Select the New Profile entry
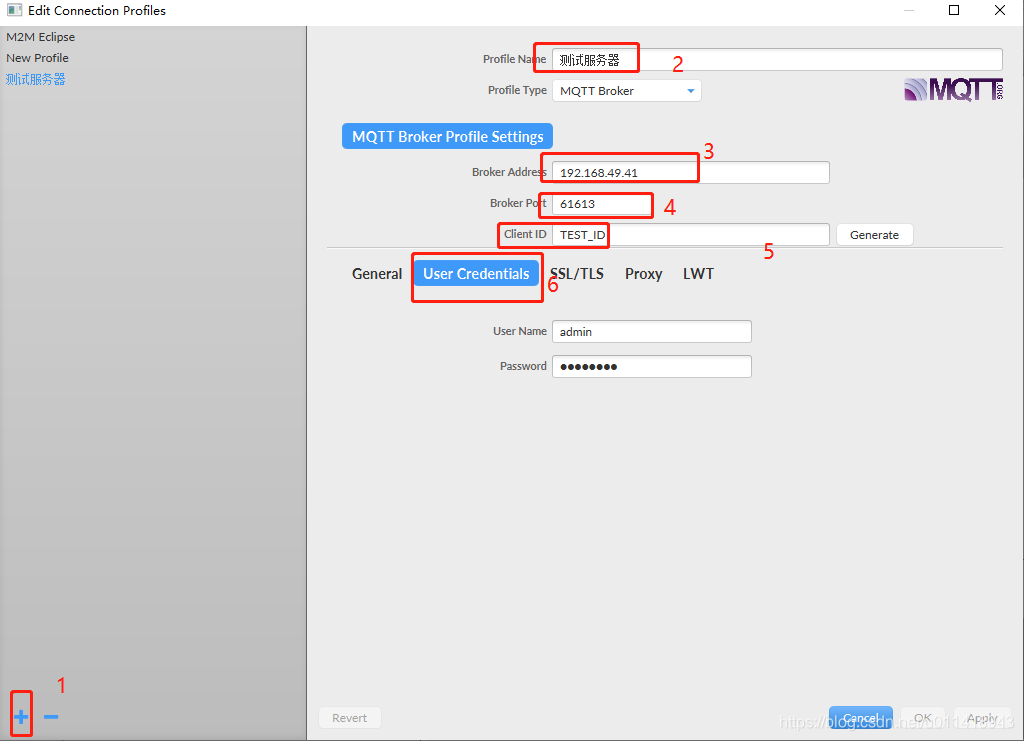The width and height of the screenshot is (1024, 741). 37,58
